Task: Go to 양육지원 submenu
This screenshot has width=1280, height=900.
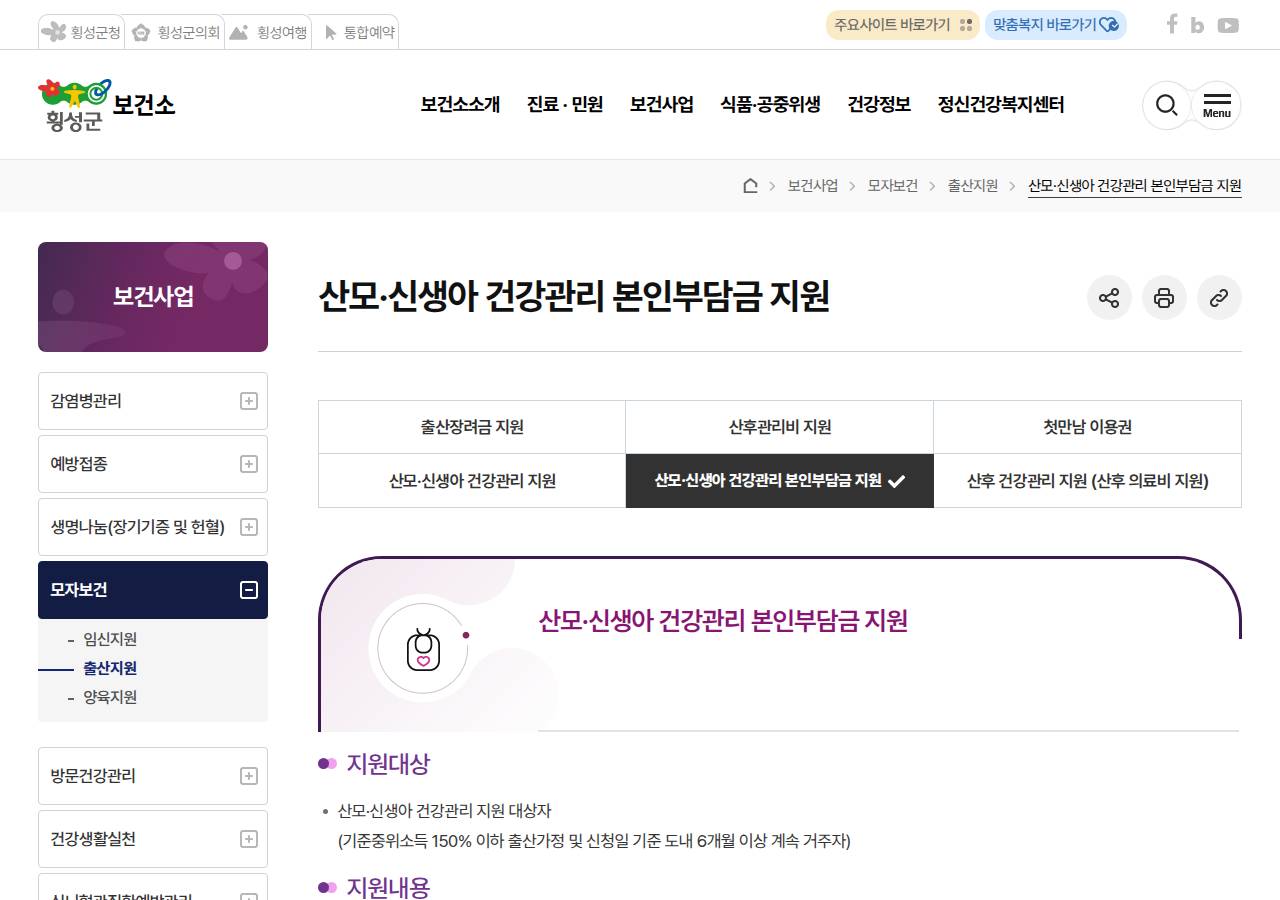Action: pyautogui.click(x=110, y=697)
